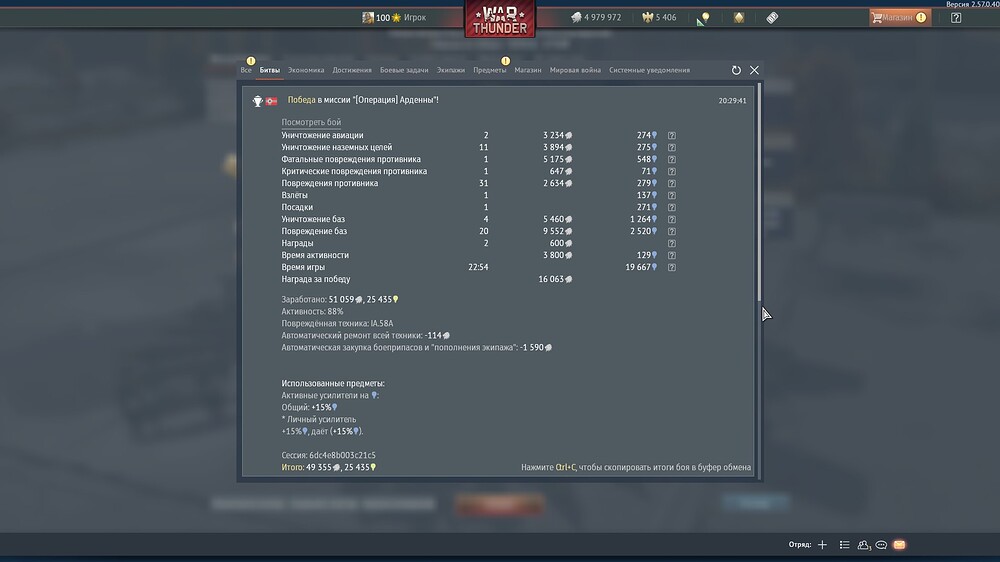This screenshot has height=562, width=1000.
Task: Switch to the Экономика tab
Action: tap(306, 70)
